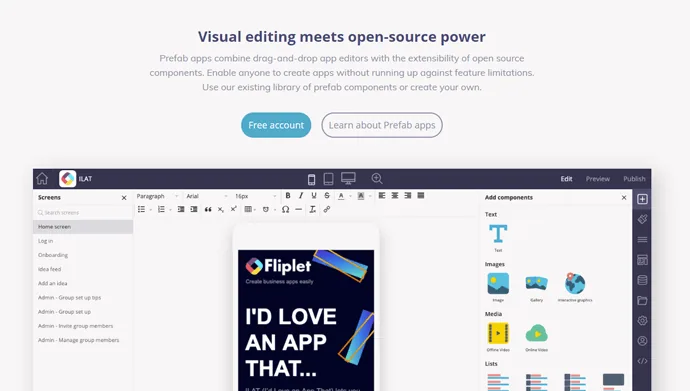Click the Image component icon
This screenshot has height=391, width=690.
498,284
